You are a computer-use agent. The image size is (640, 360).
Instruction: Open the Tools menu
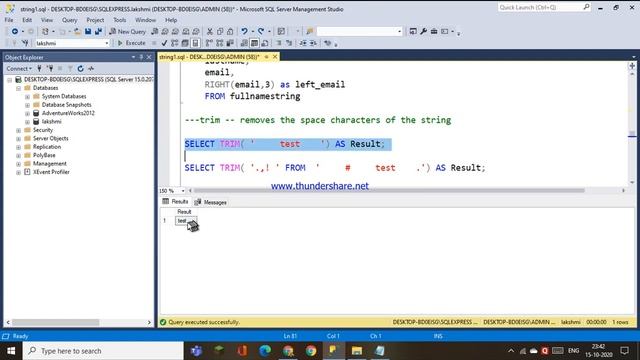pos(120,20)
